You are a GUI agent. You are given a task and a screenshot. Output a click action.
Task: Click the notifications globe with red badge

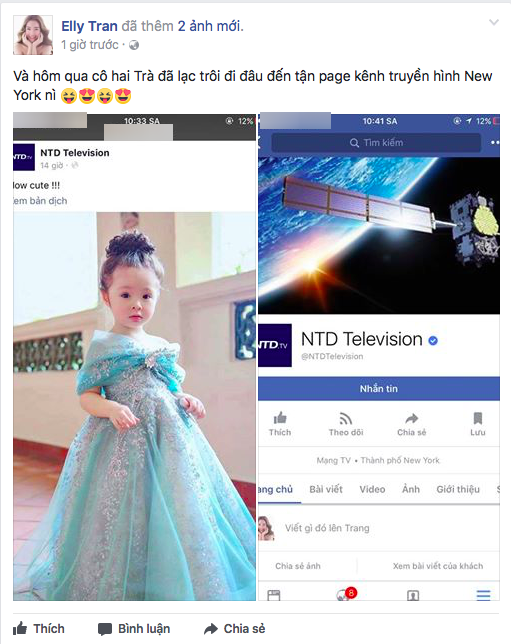point(345,594)
